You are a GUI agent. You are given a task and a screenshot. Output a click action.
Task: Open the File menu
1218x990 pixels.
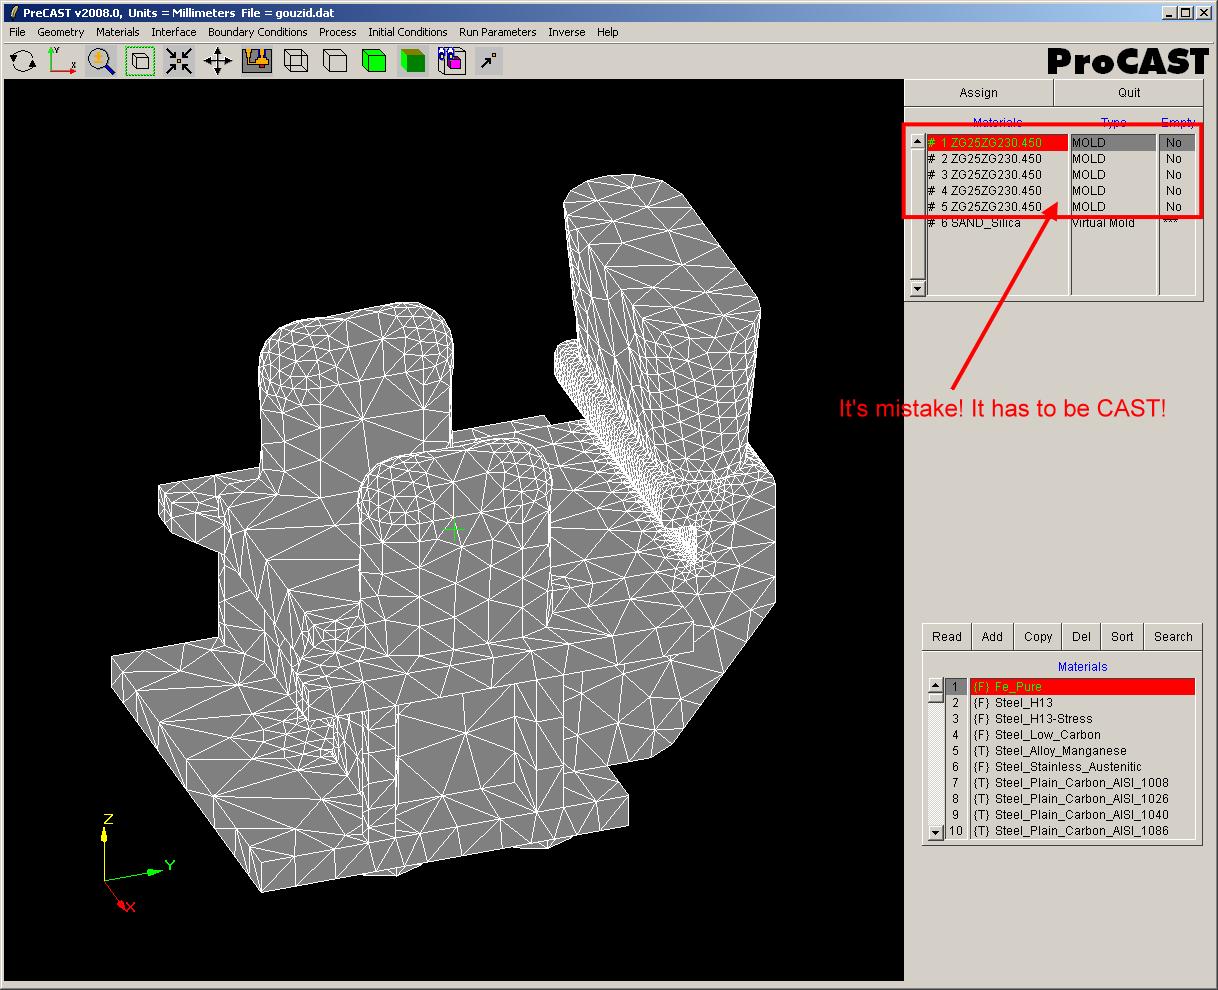(x=17, y=32)
